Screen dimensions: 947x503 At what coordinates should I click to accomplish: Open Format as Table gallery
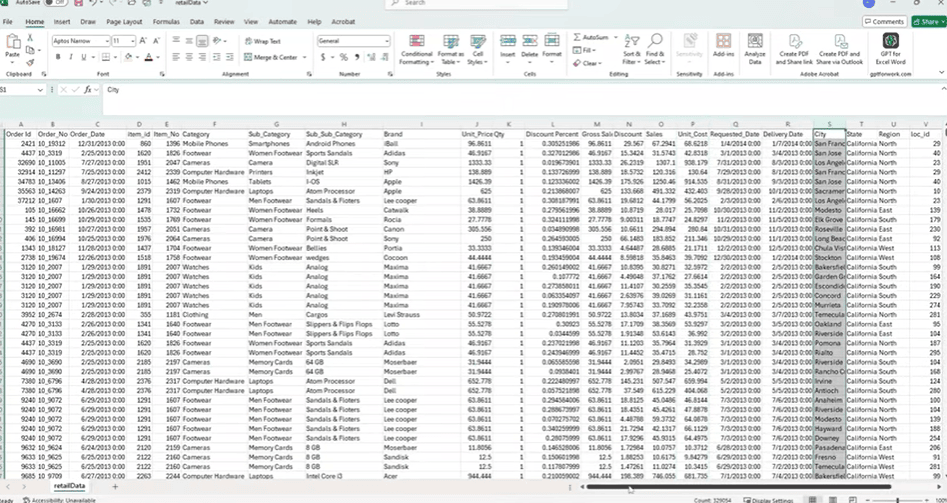click(x=451, y=50)
